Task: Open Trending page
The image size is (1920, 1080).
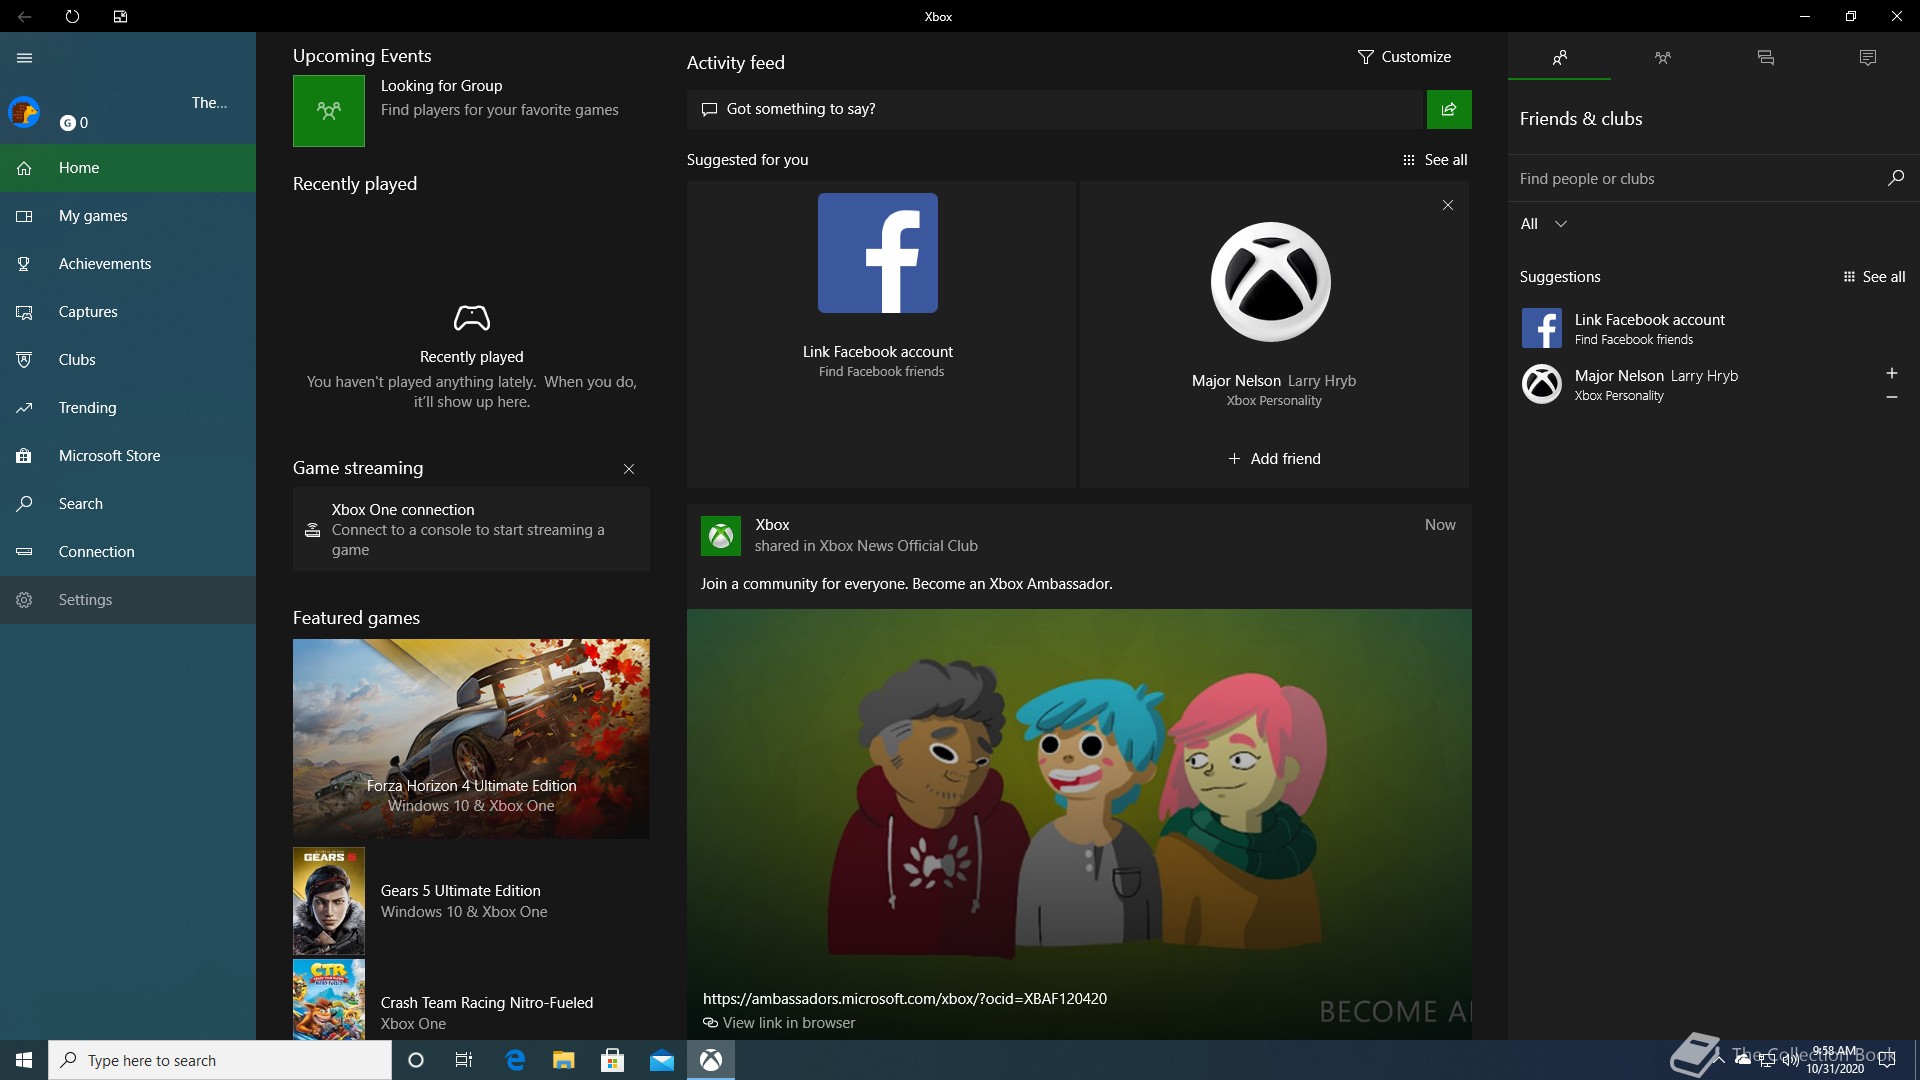Action: (128, 408)
